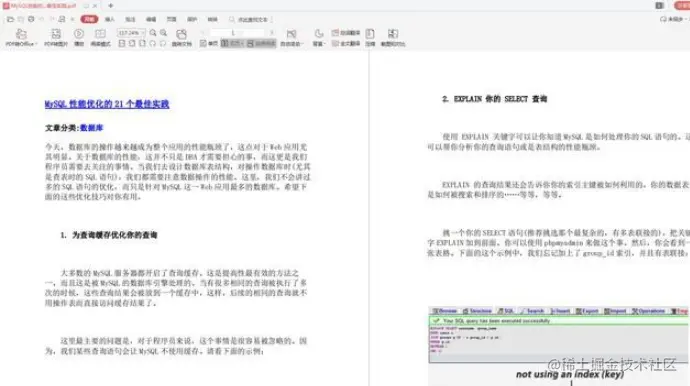Click heading '2. EXPLAIN 你的 SELECT 查询'
This screenshot has height=386, width=690.
click(x=495, y=99)
